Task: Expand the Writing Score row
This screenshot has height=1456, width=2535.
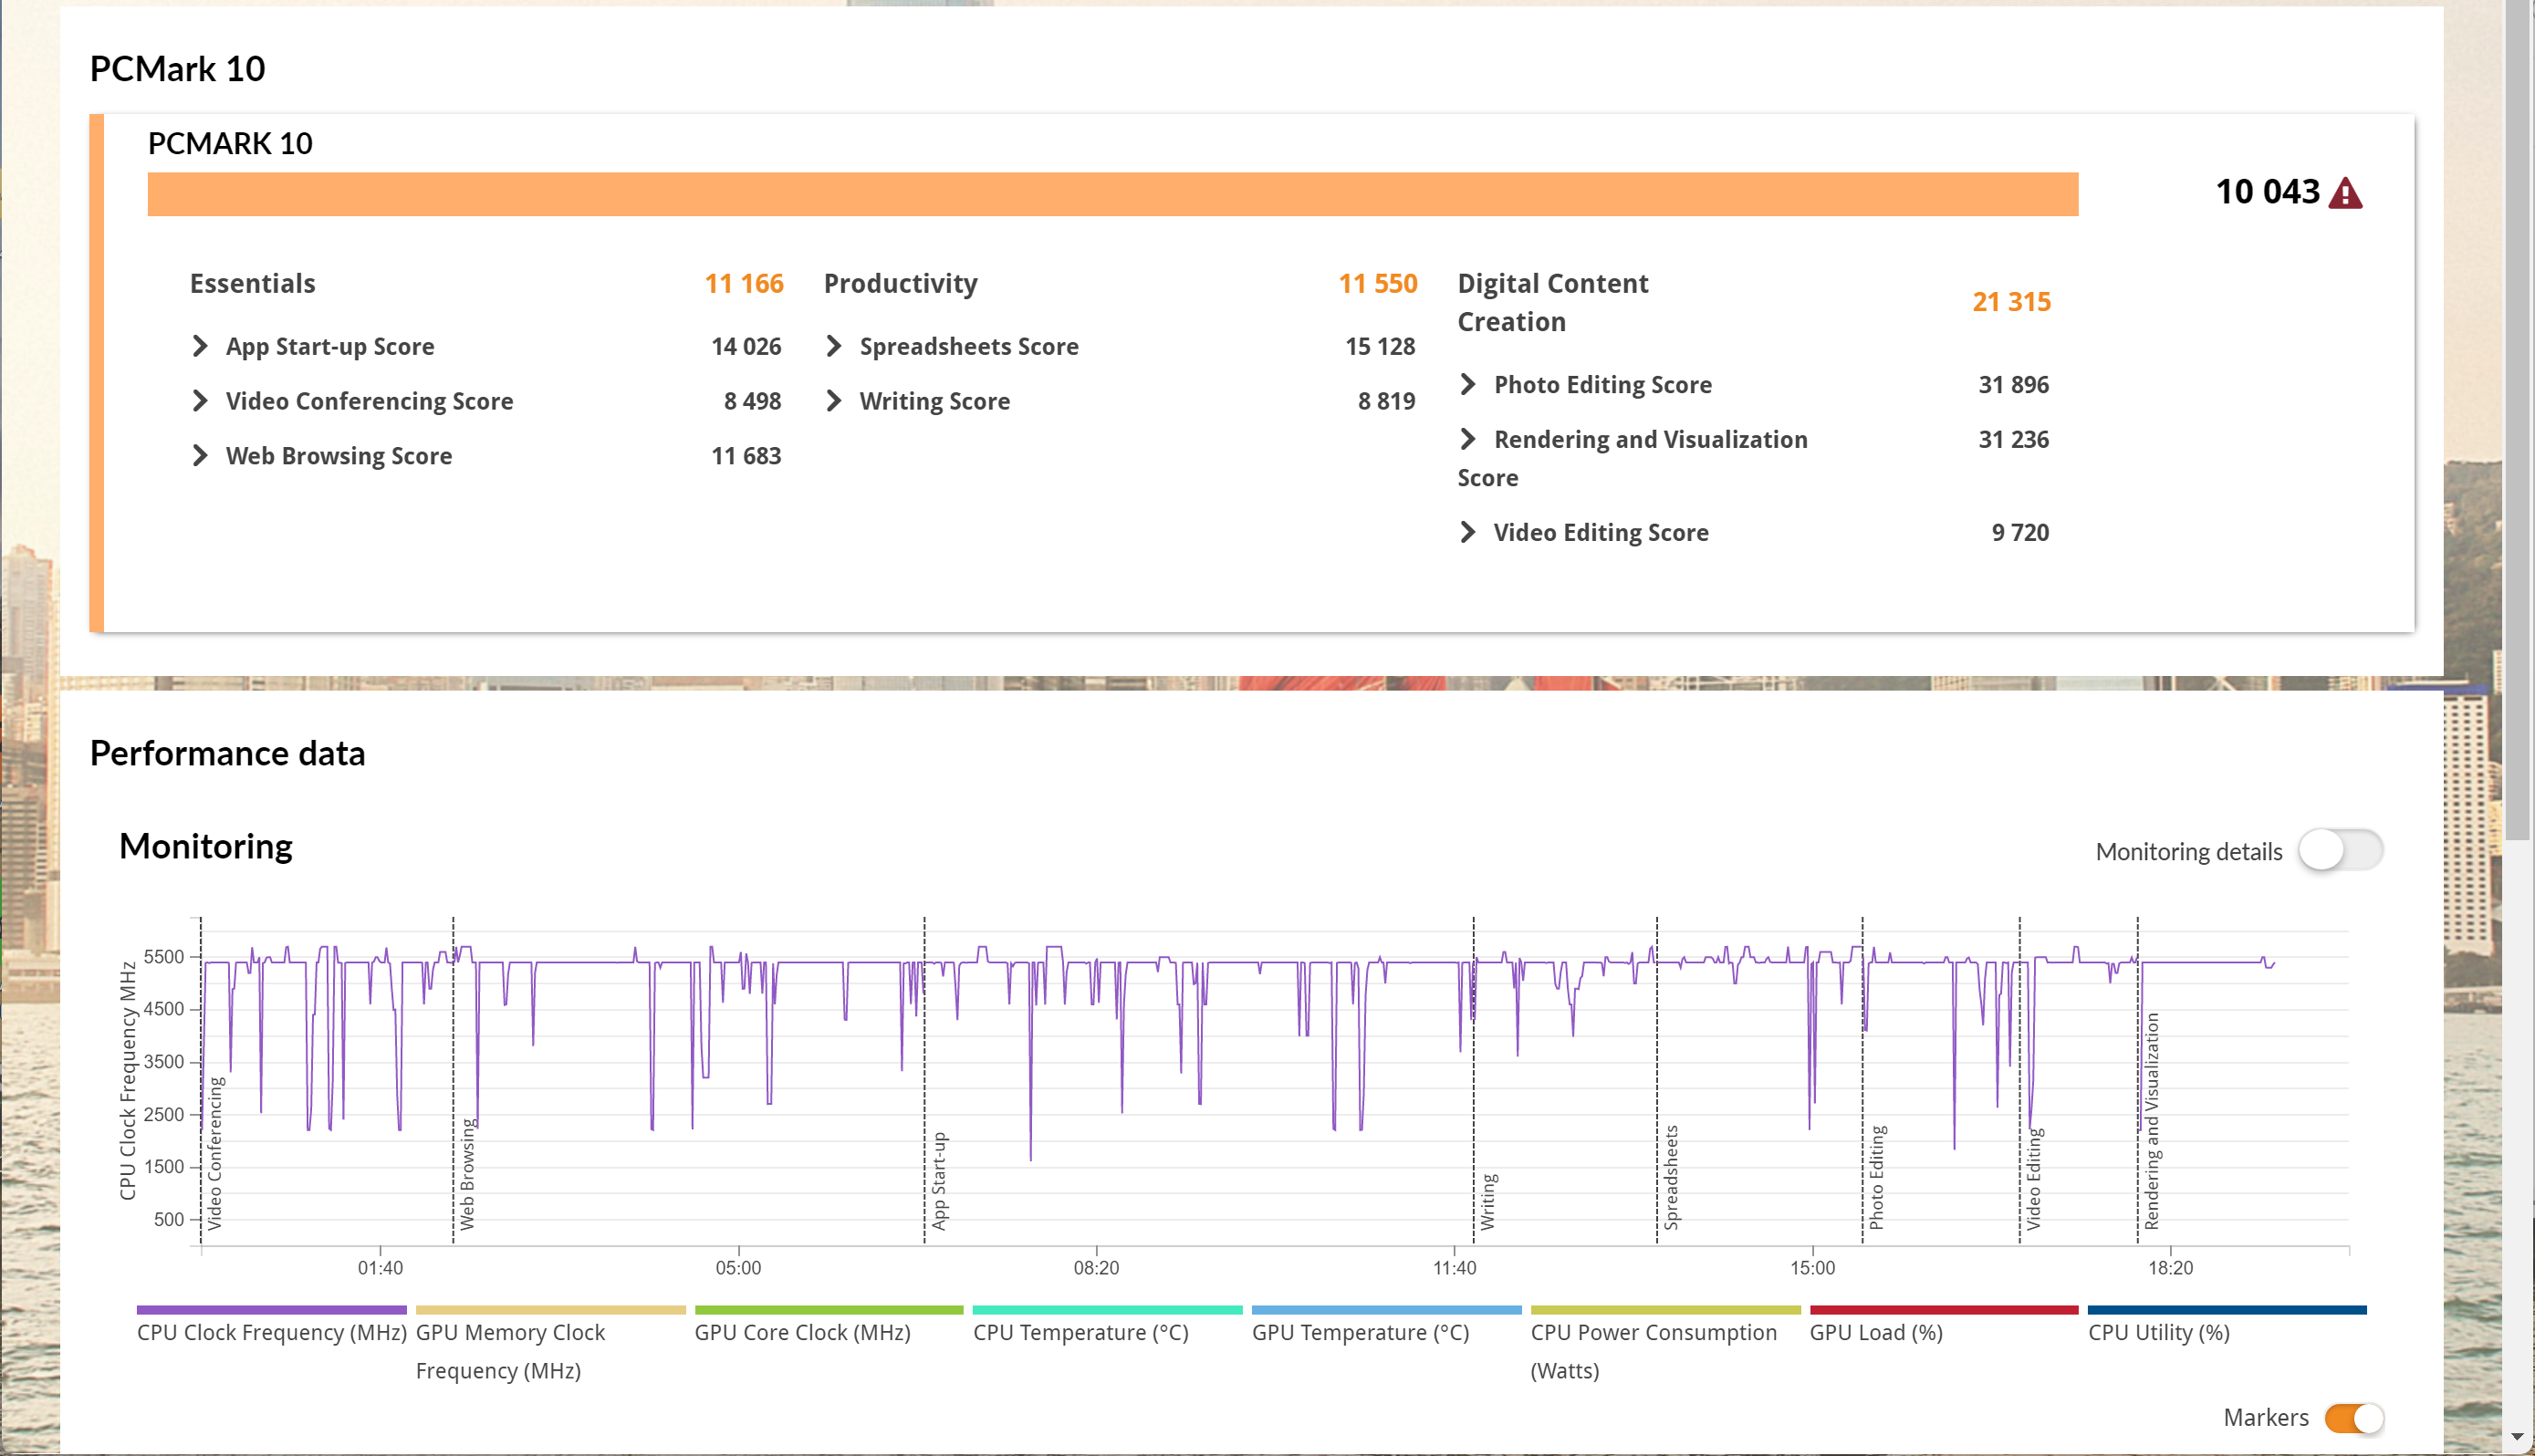Action: click(x=834, y=401)
